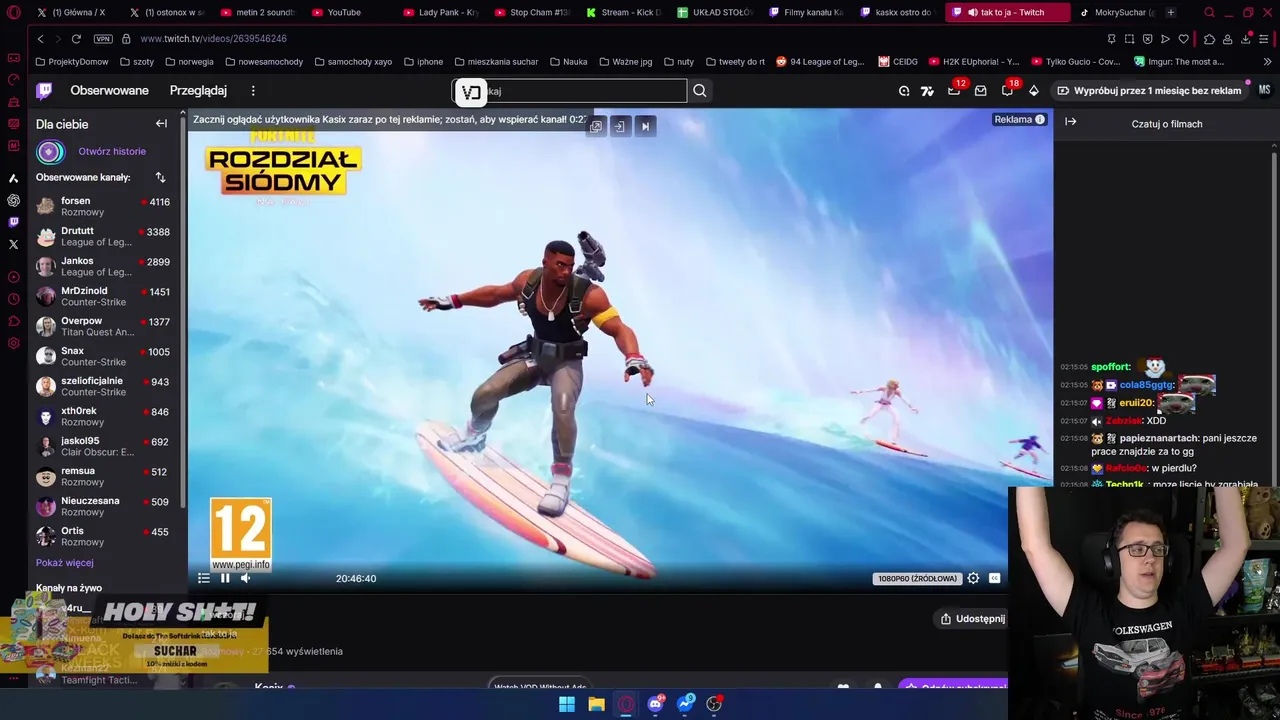Open the Obserwowane navigation link
Viewport: 1280px width, 720px height.
coord(109,91)
